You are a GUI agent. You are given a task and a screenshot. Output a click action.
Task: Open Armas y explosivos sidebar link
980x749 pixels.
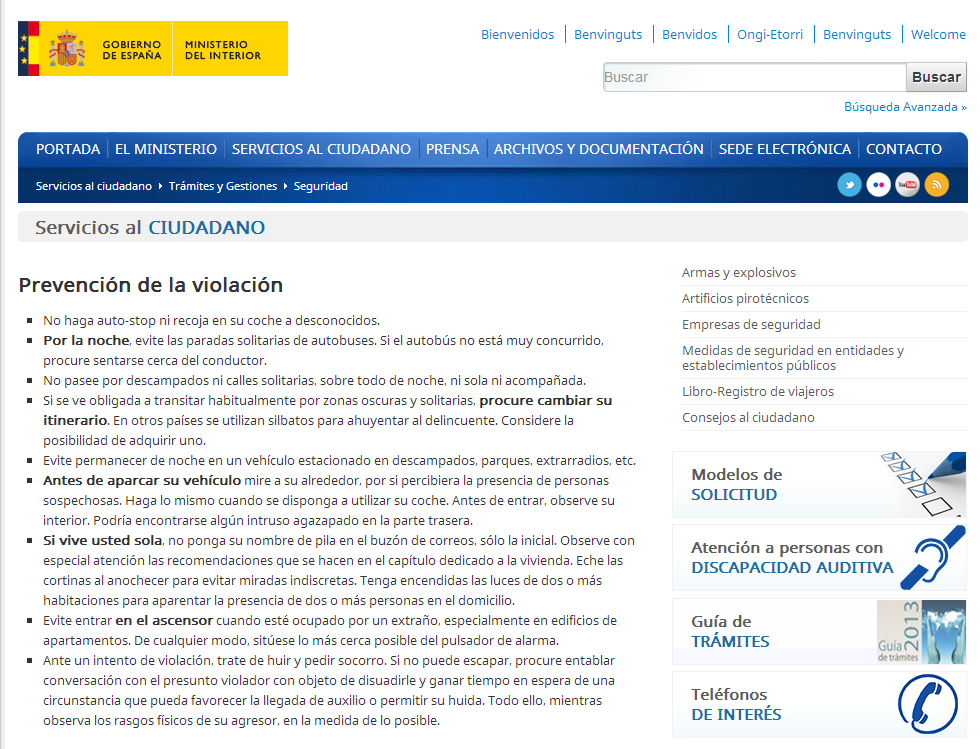738,272
